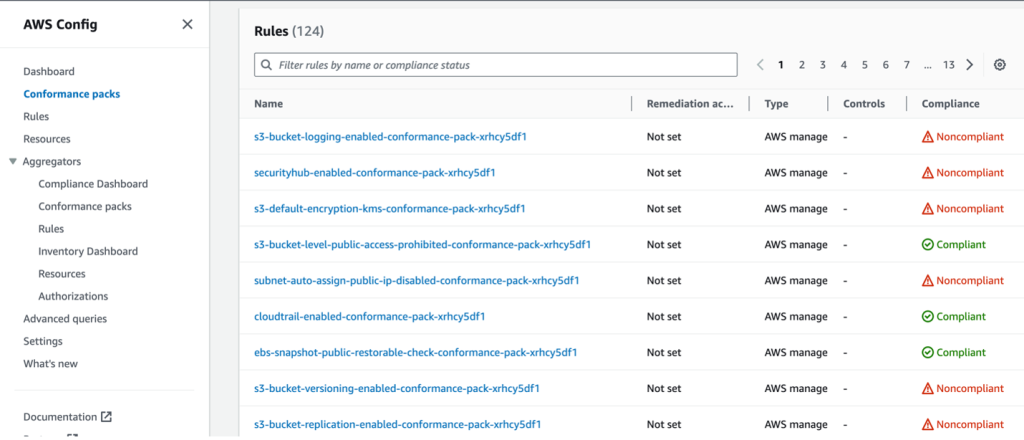1024x440 pixels.
Task: Click warning icon for s3-bucket-logging-enabled row
Action: pyautogui.click(x=927, y=137)
